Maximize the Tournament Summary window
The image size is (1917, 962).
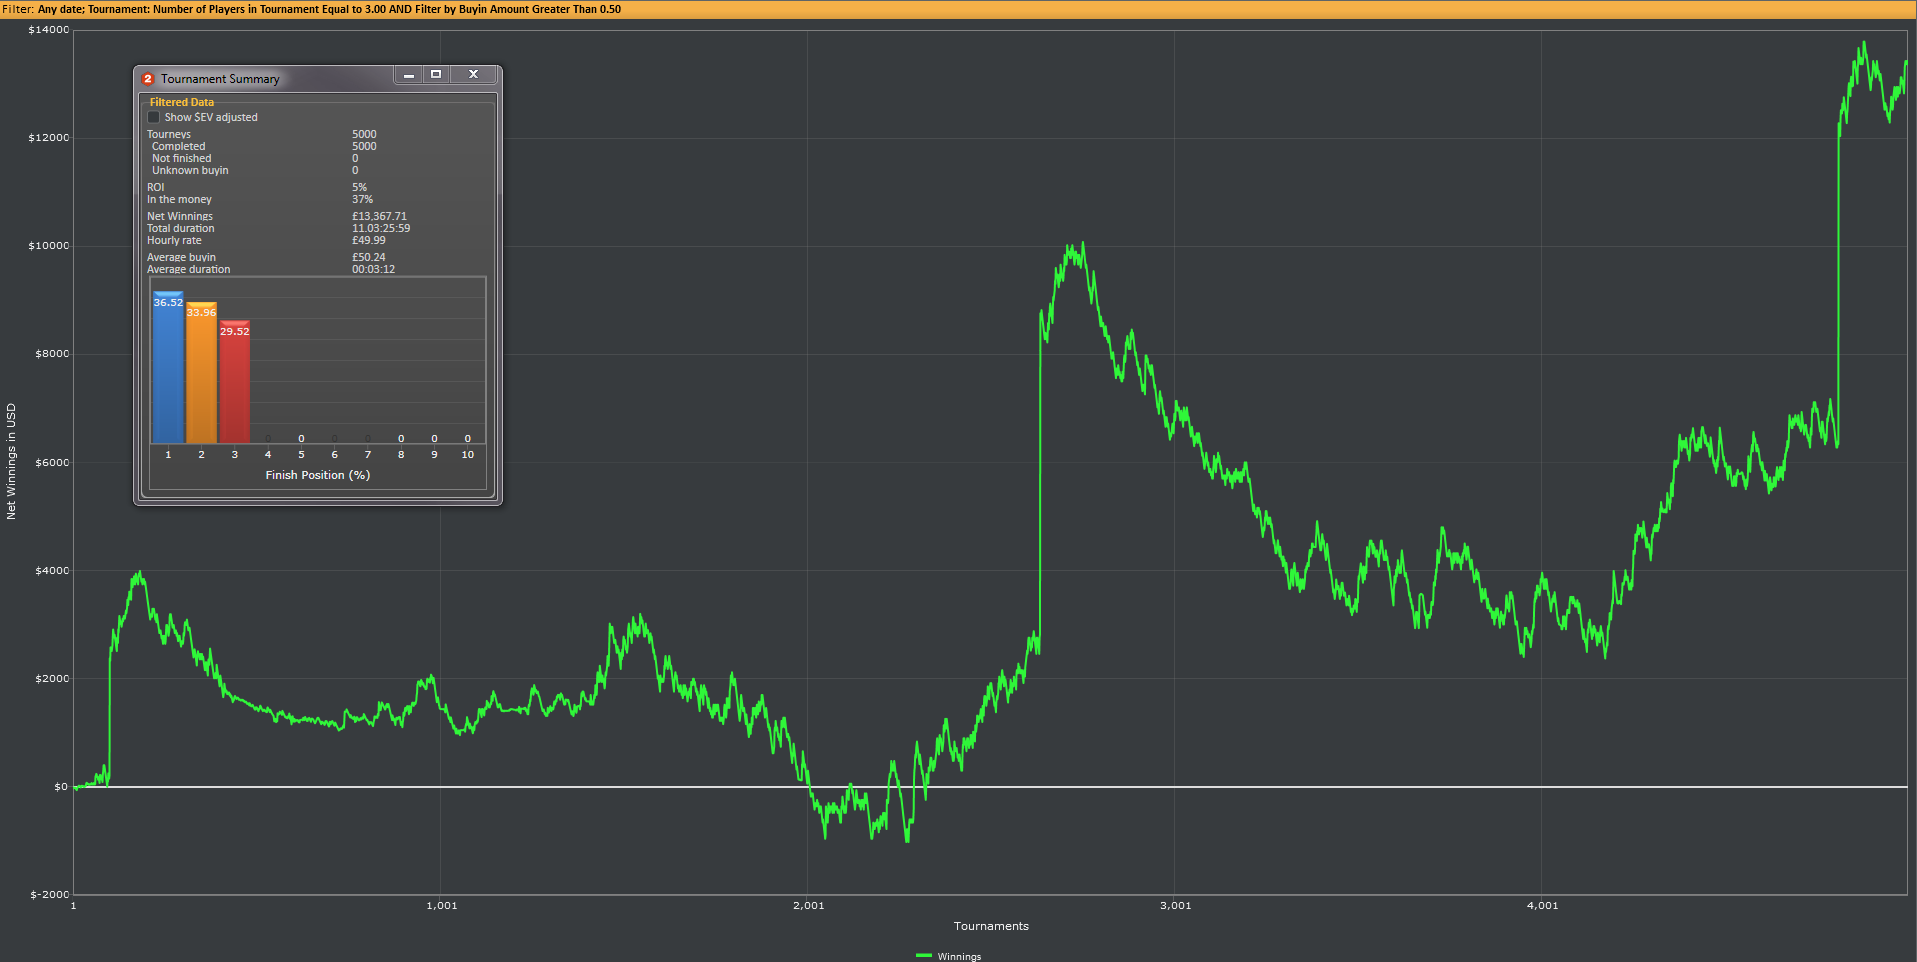coord(436,75)
